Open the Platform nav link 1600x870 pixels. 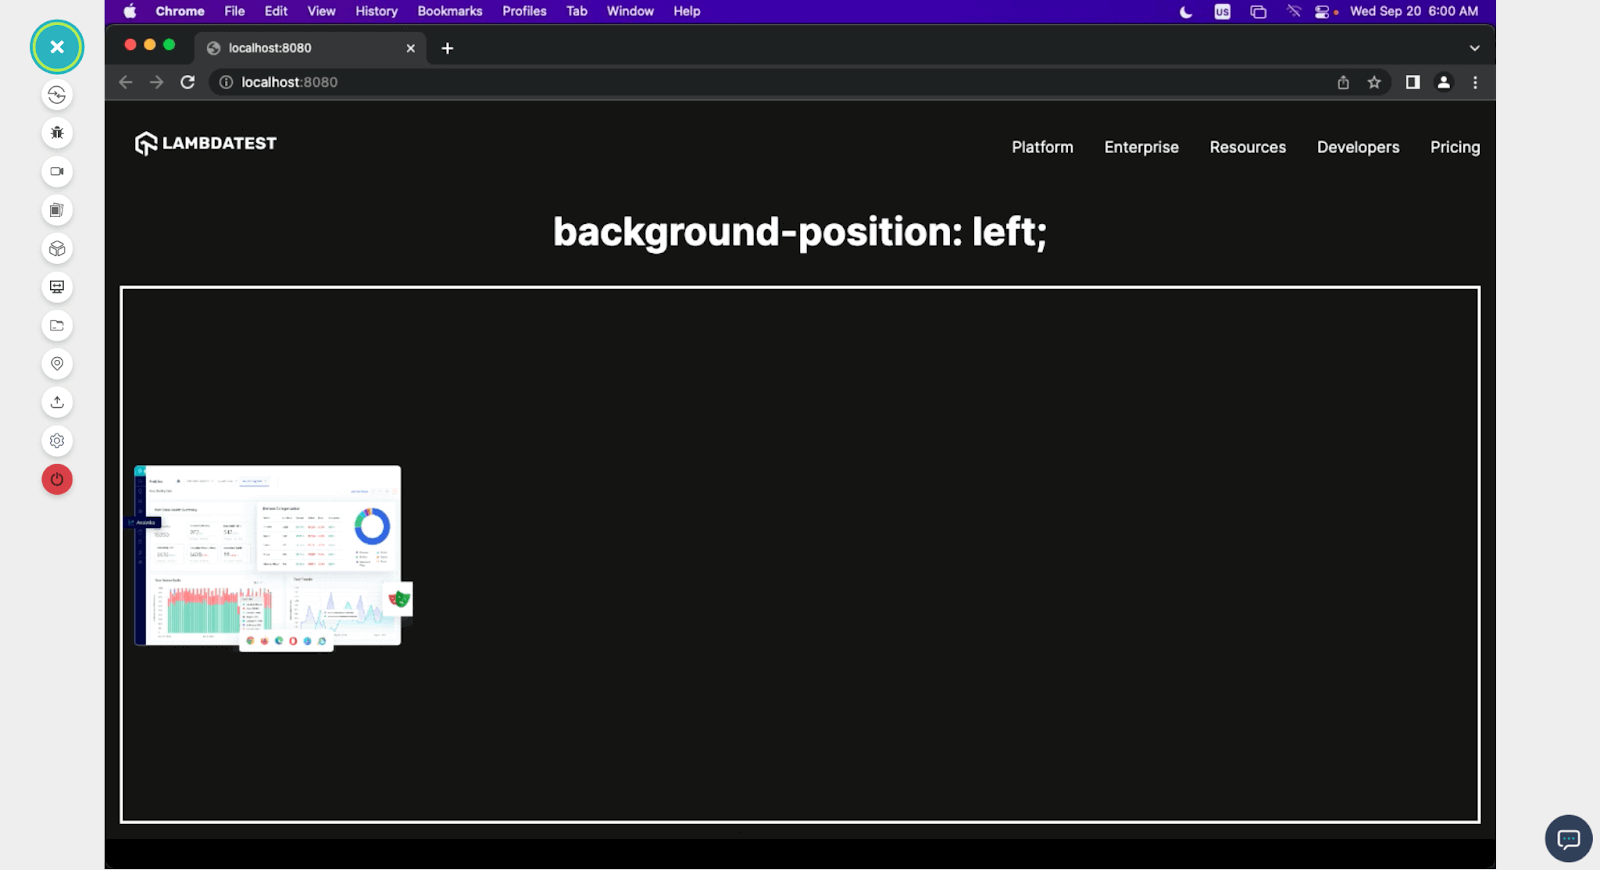[1042, 147]
